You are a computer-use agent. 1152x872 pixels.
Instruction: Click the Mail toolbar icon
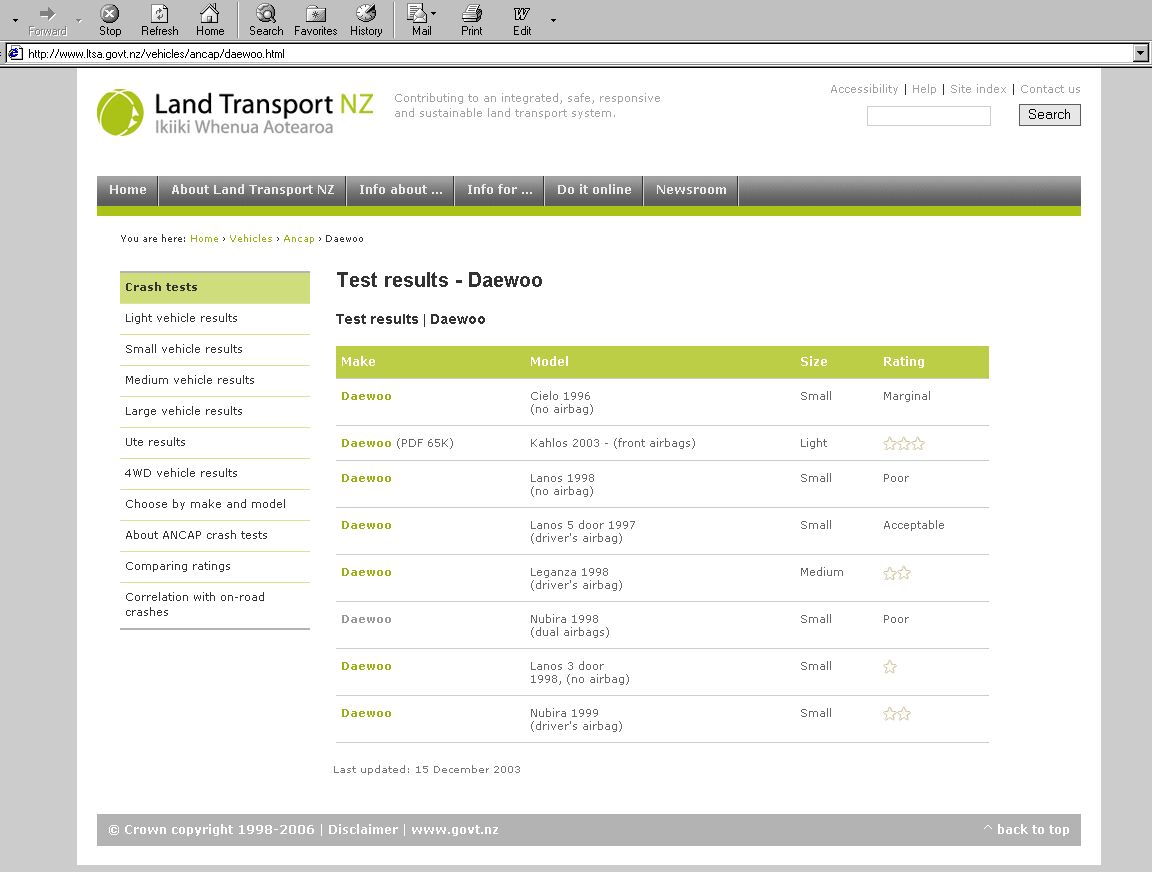pos(419,20)
